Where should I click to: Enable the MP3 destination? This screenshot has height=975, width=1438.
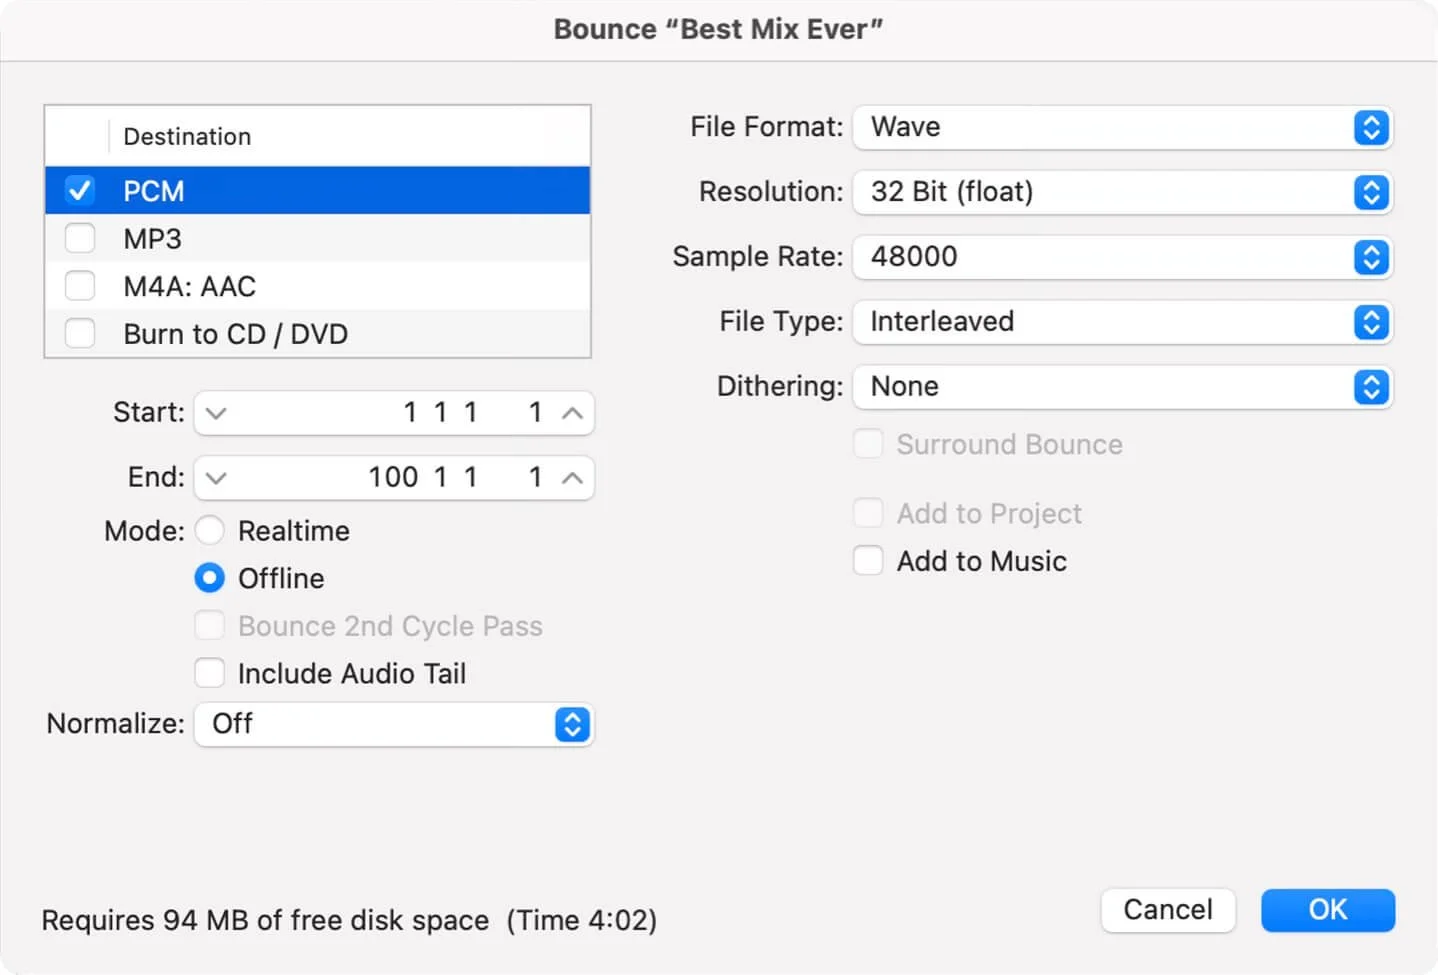pyautogui.click(x=80, y=238)
